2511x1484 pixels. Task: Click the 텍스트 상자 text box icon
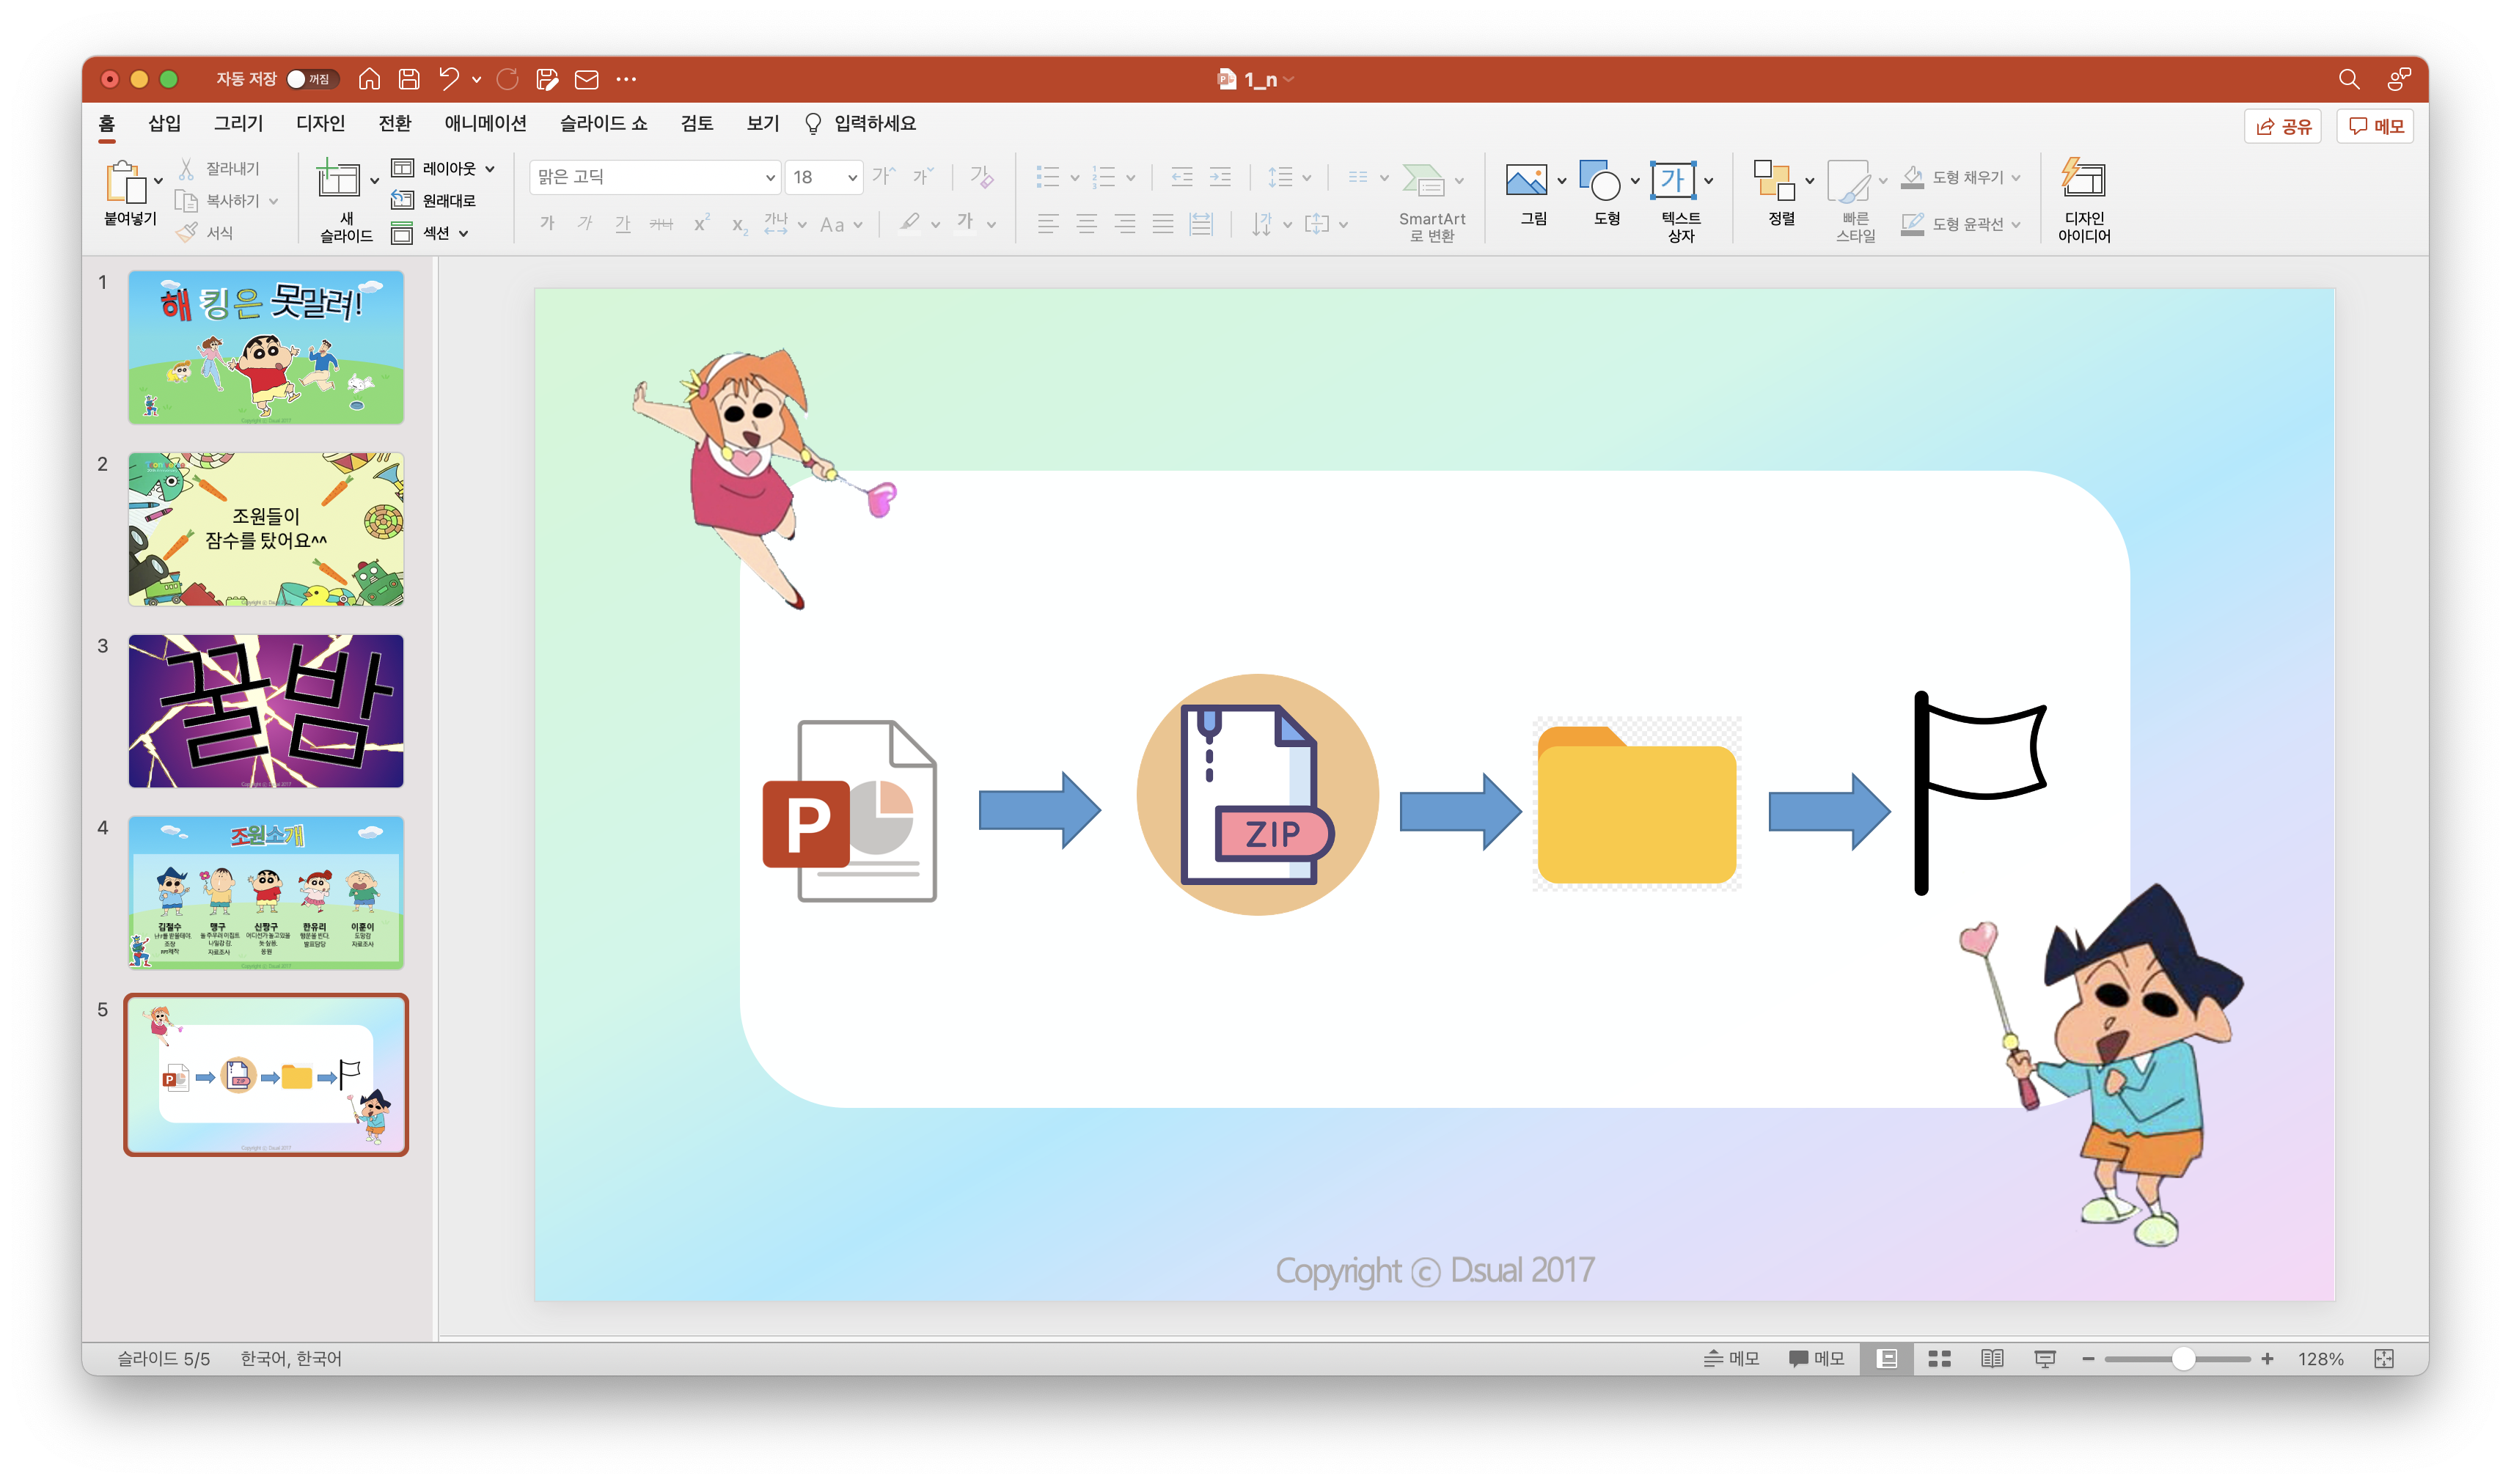click(x=1672, y=181)
